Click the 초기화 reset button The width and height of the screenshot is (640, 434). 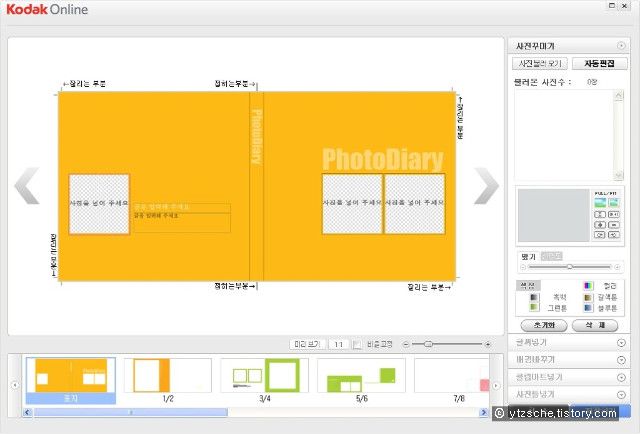[544, 325]
